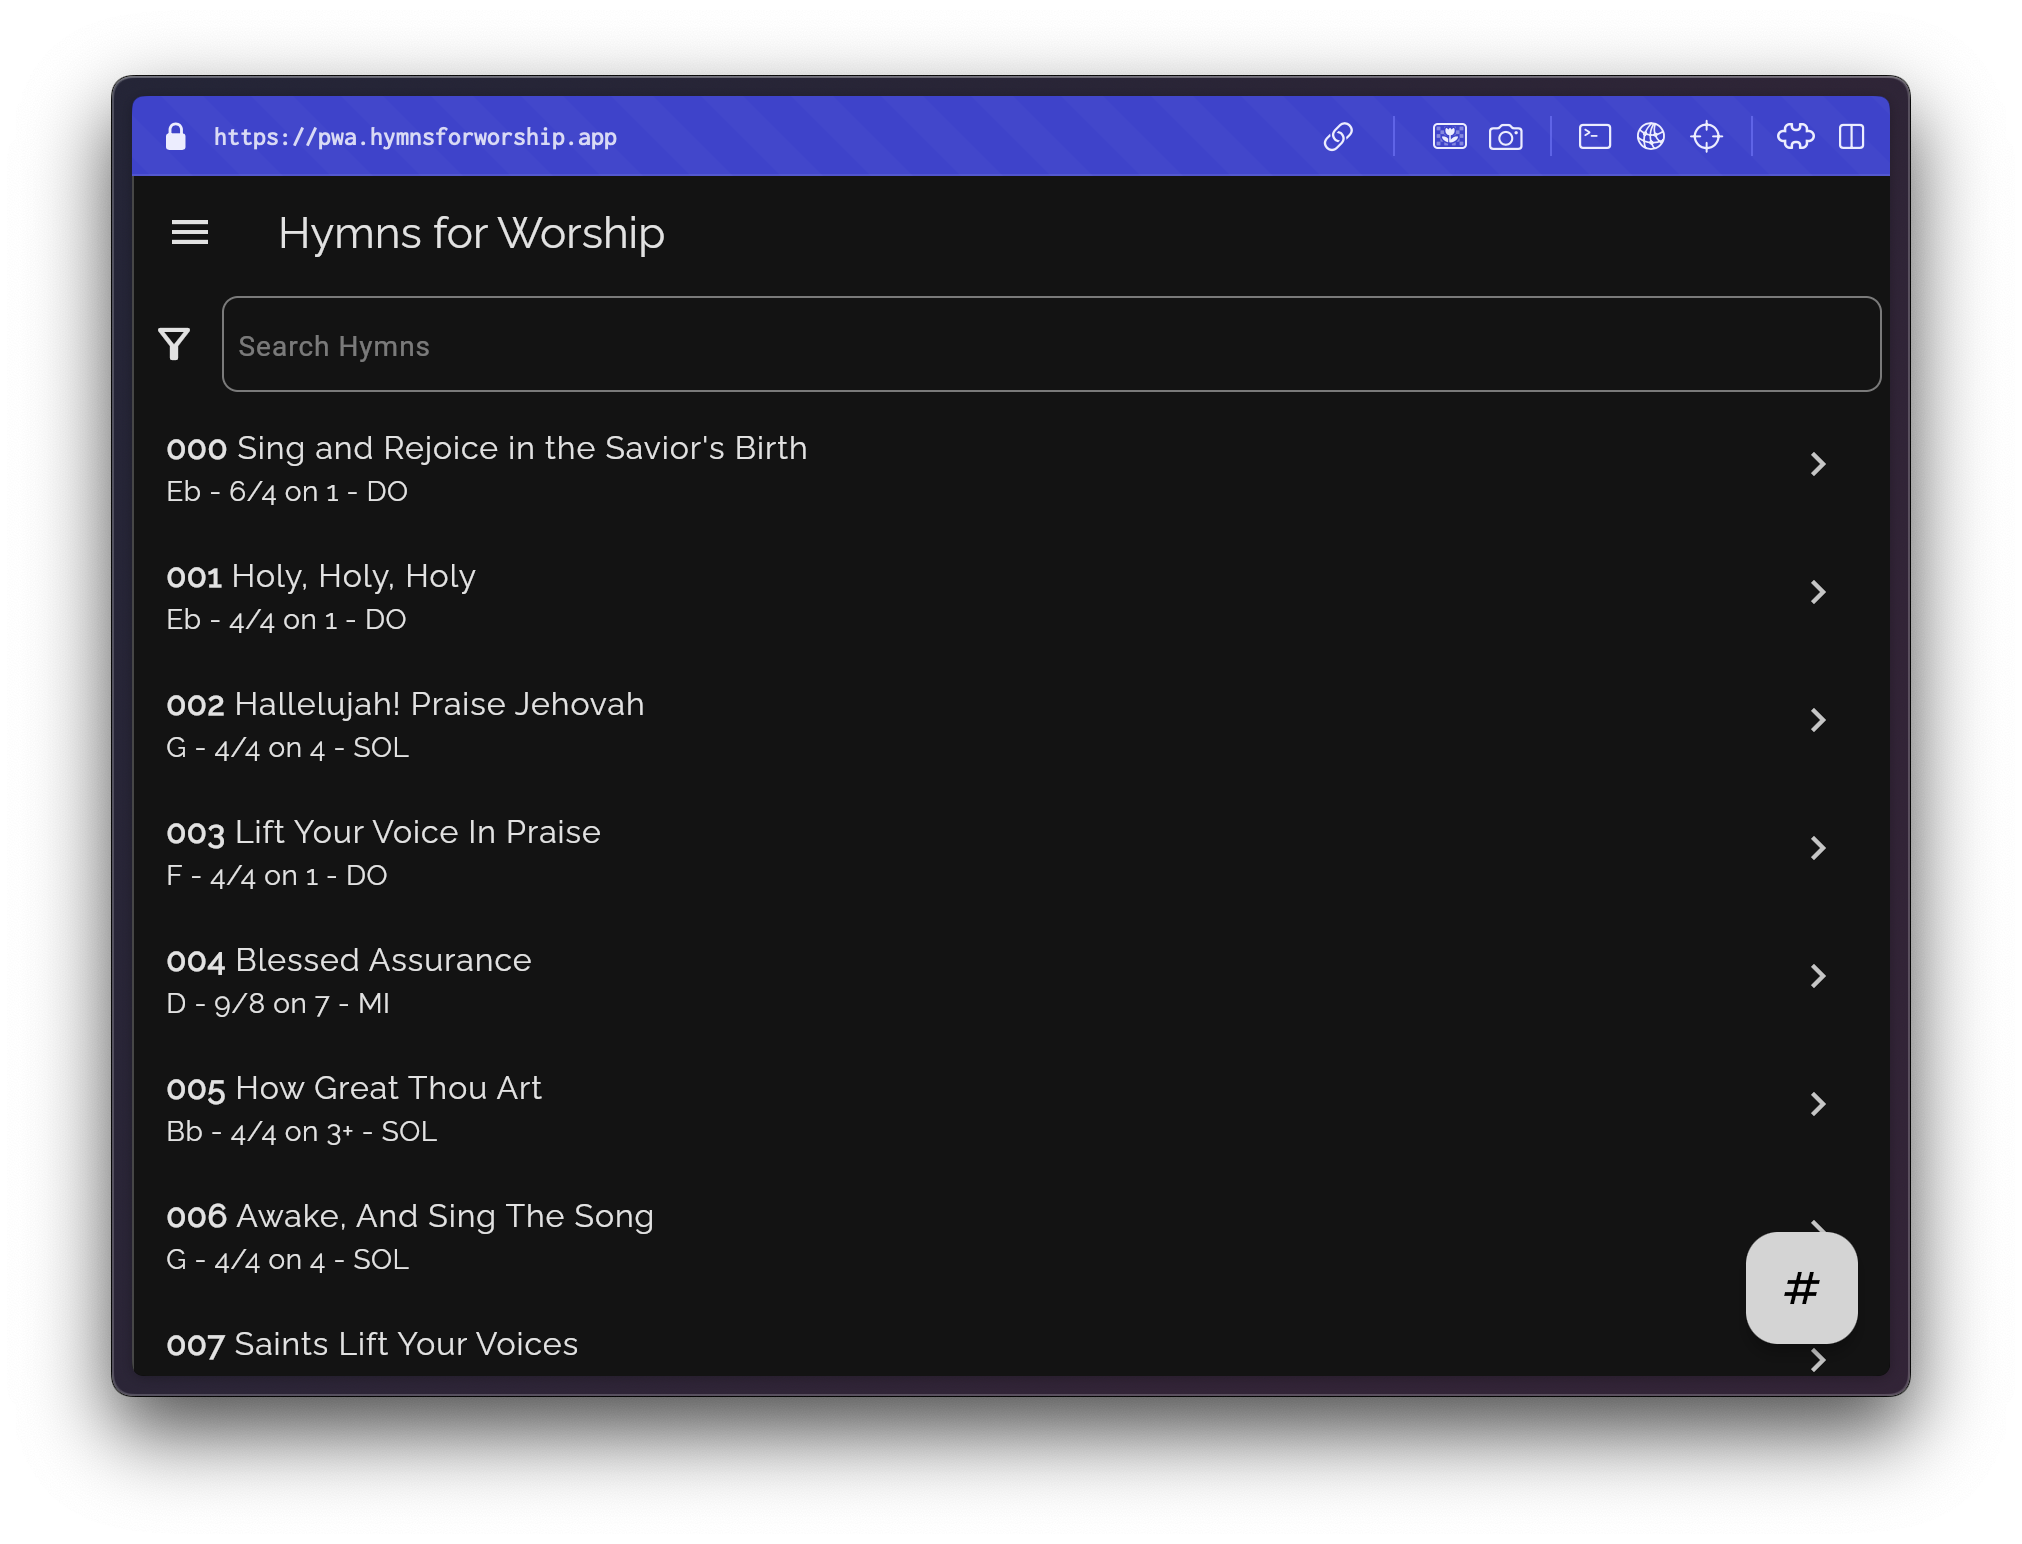
Task: Open the hymn filter funnel icon
Action: 174,344
